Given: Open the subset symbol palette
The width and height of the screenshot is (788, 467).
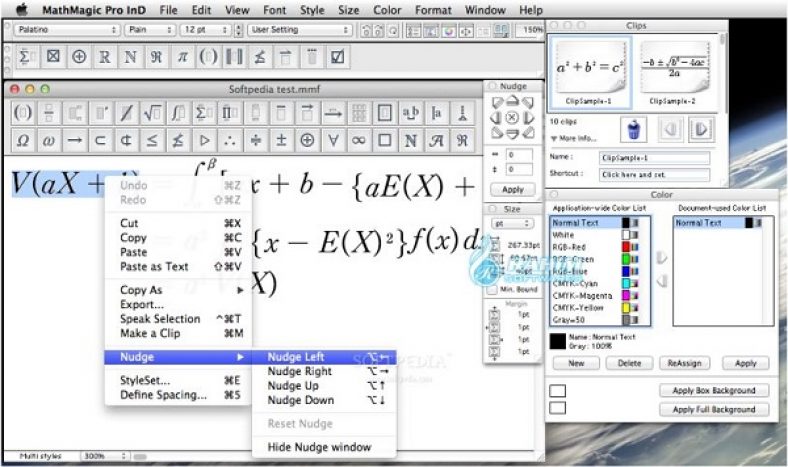Looking at the screenshot, I should click(x=101, y=140).
